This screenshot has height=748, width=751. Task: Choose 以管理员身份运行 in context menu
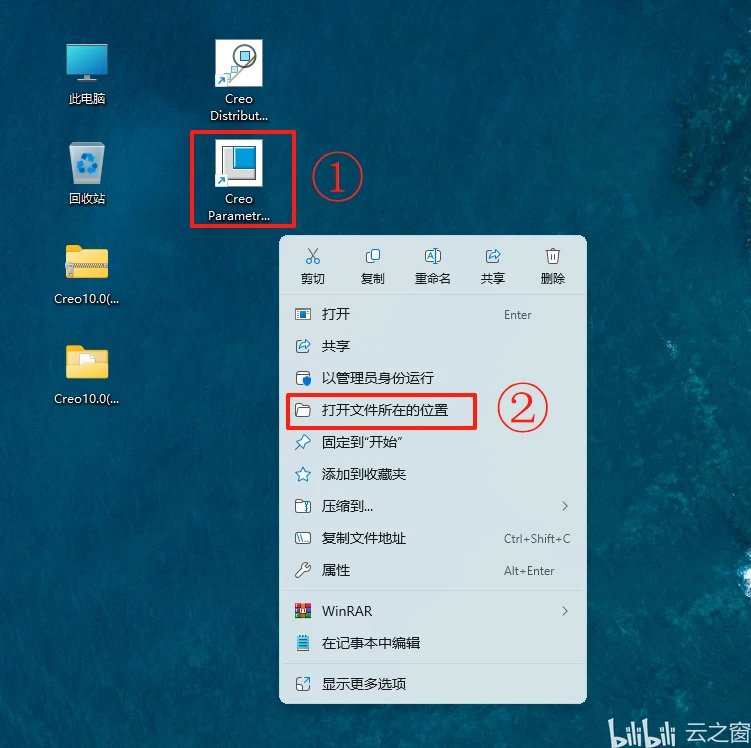[433, 378]
